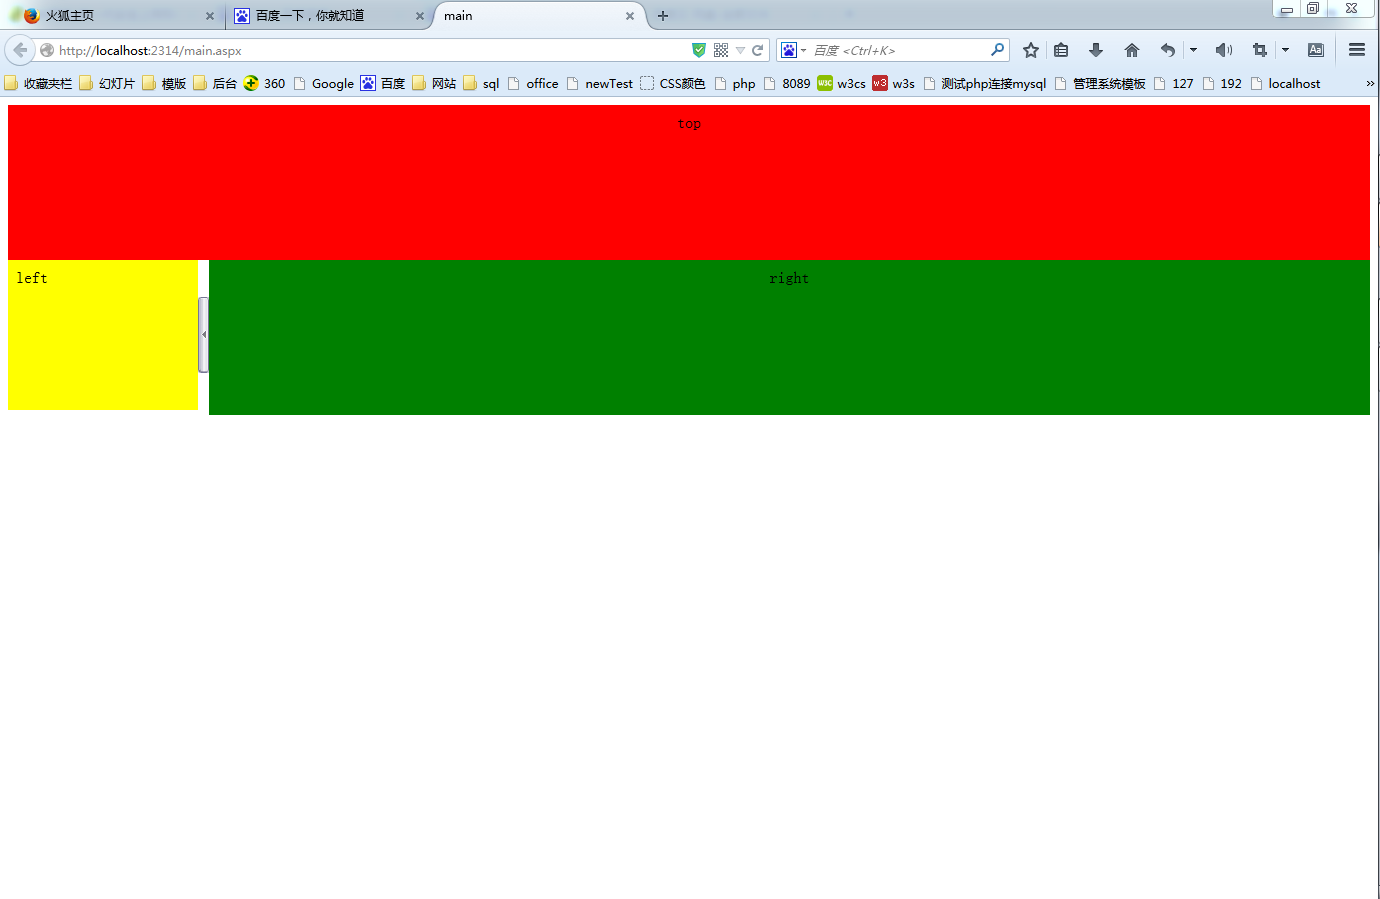Bookmark this page with the star icon
The width and height of the screenshot is (1380, 899).
(x=1031, y=50)
